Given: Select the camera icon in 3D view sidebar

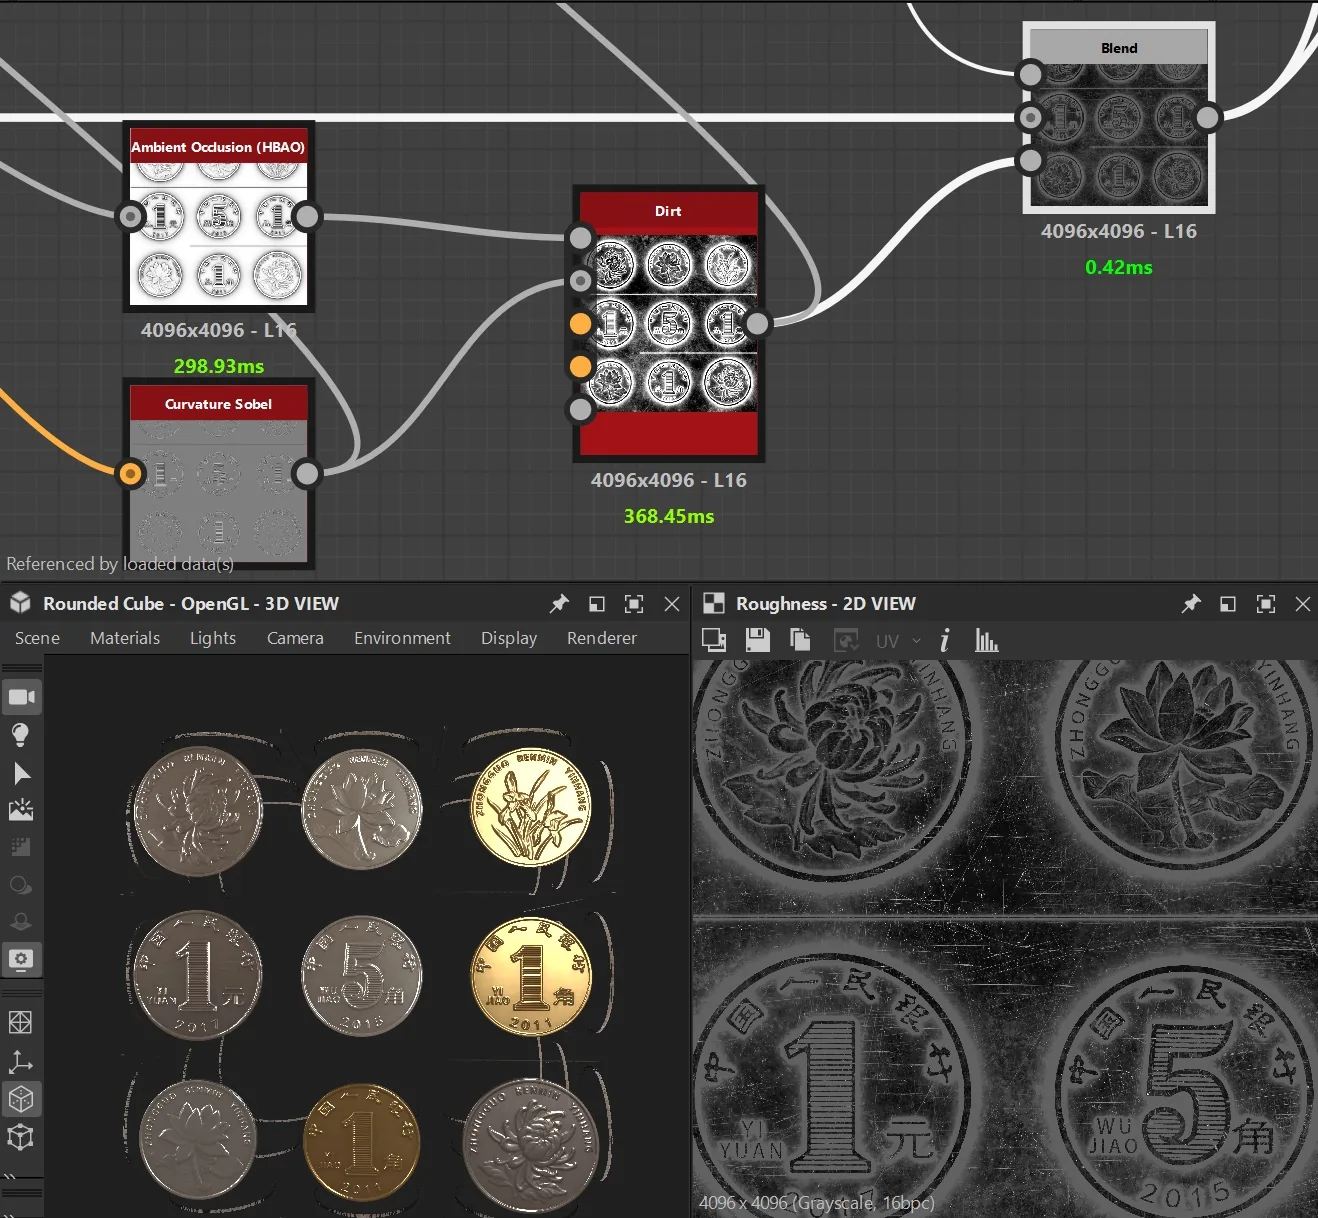Looking at the screenshot, I should pyautogui.click(x=21, y=697).
